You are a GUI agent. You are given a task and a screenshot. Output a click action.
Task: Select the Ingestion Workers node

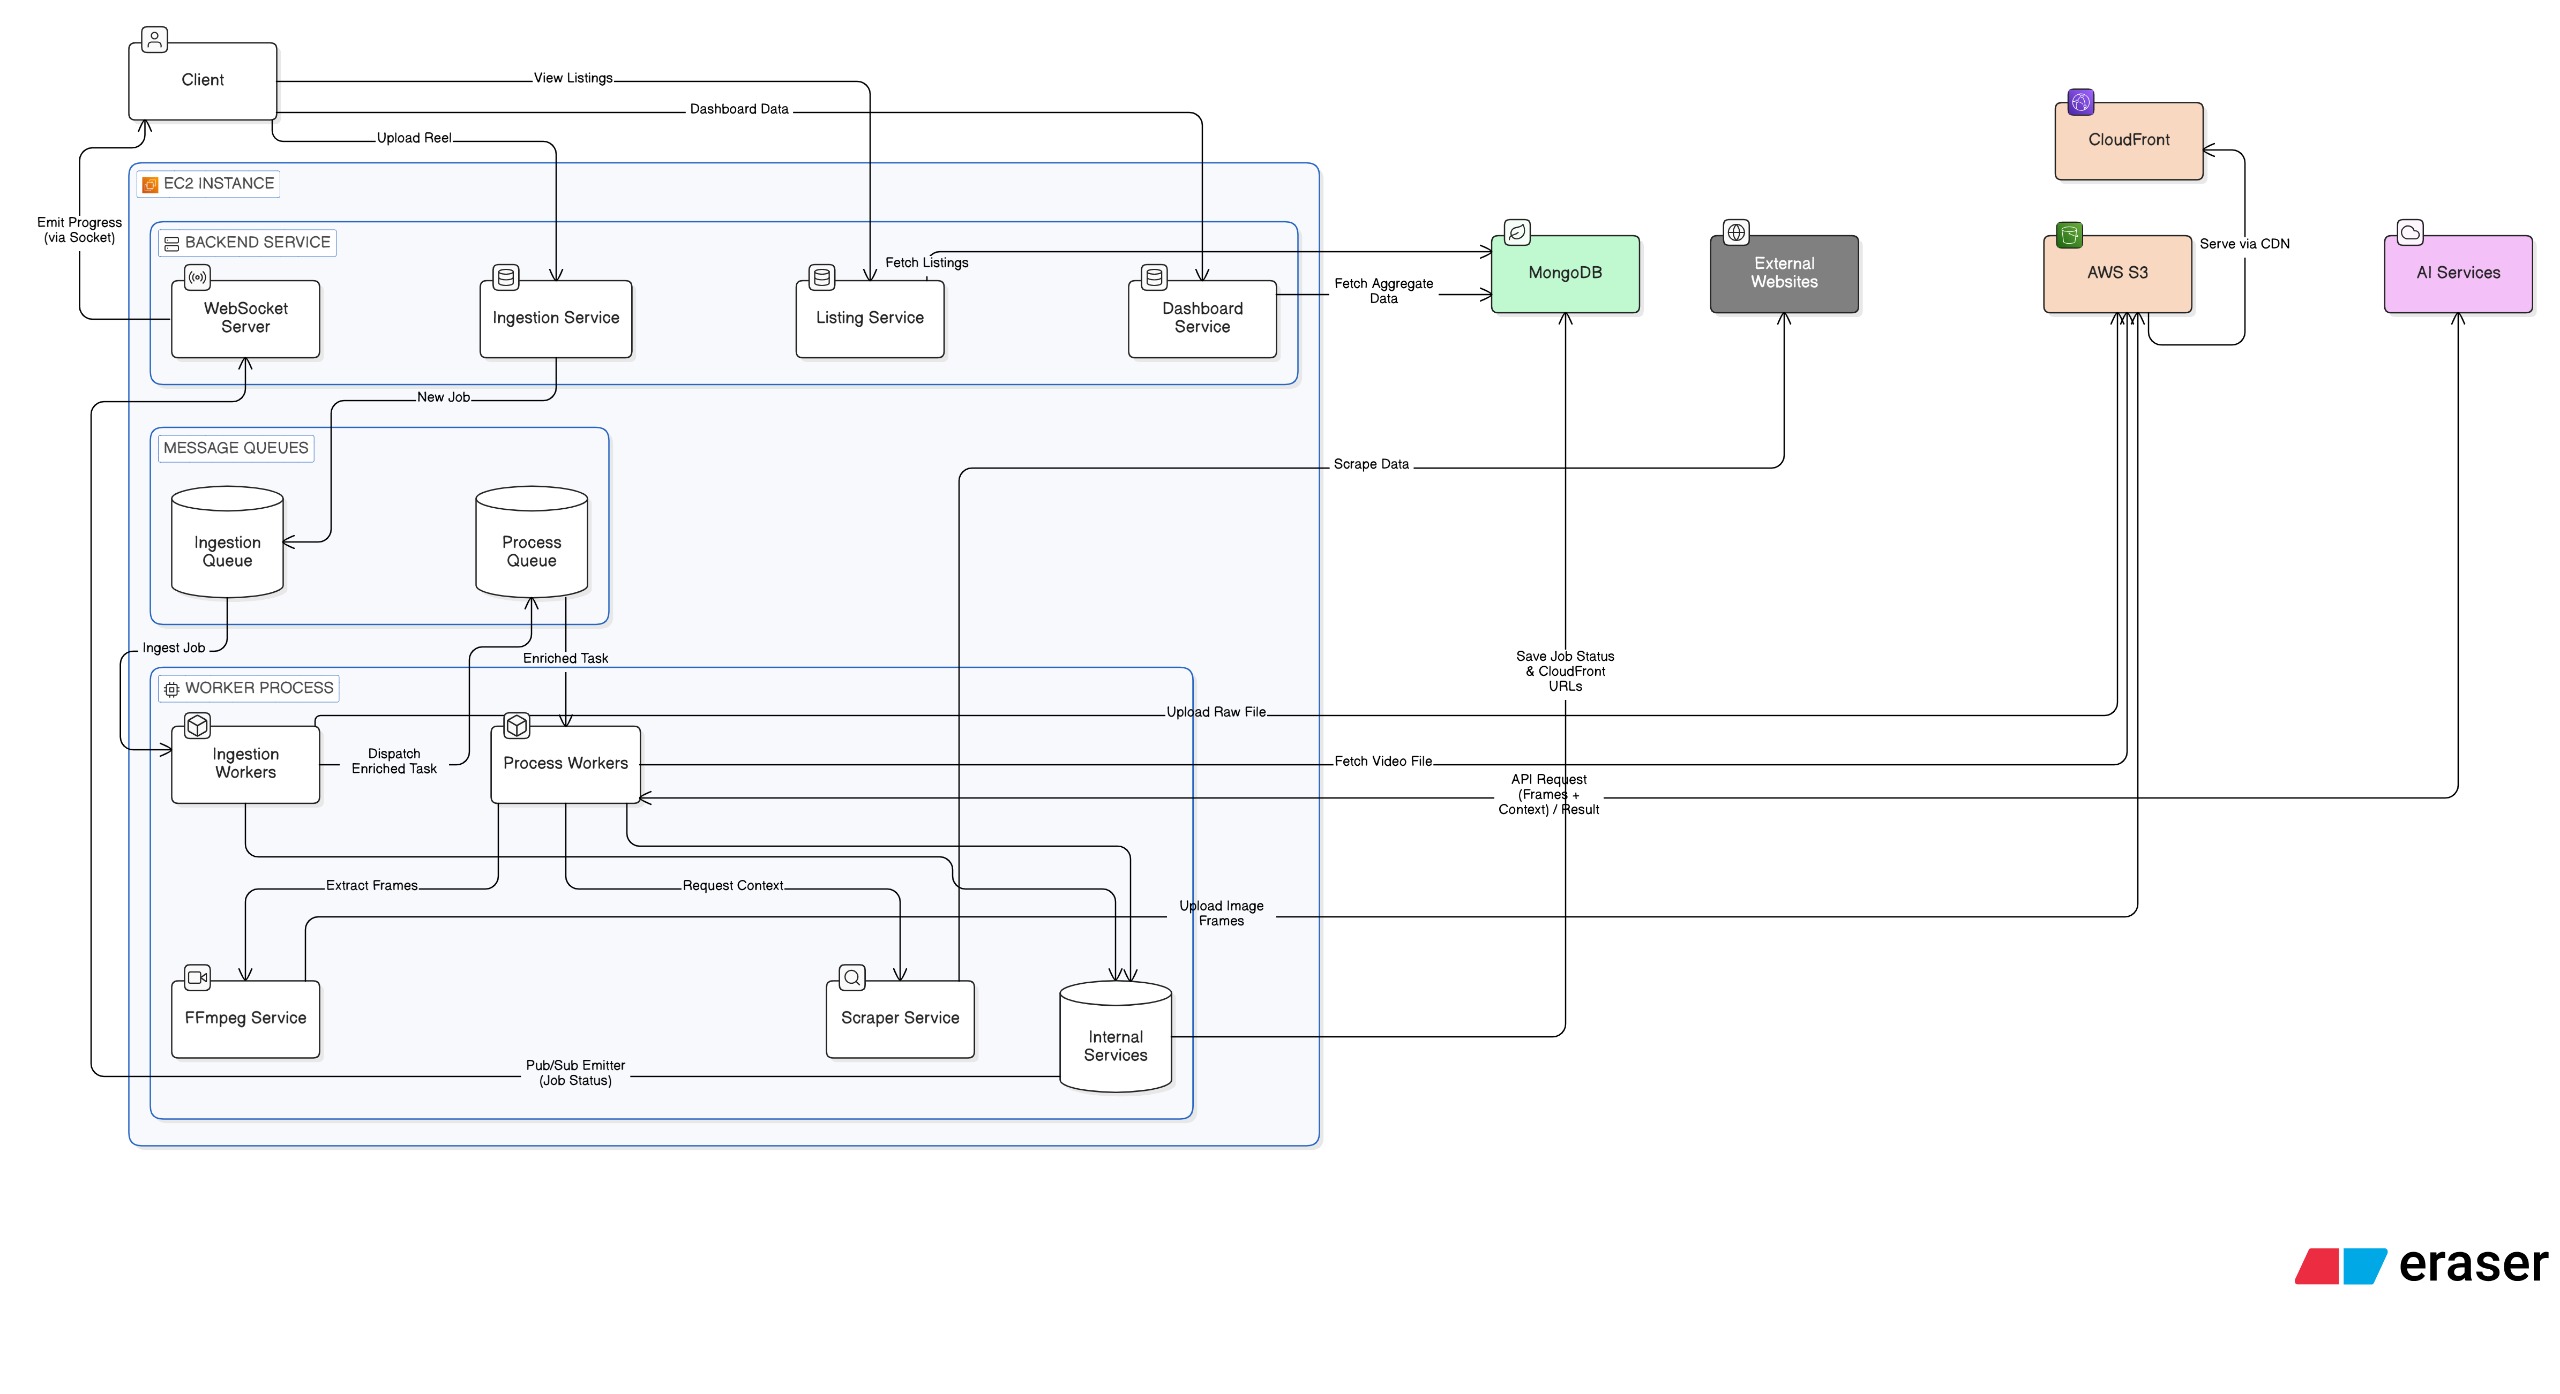(246, 765)
